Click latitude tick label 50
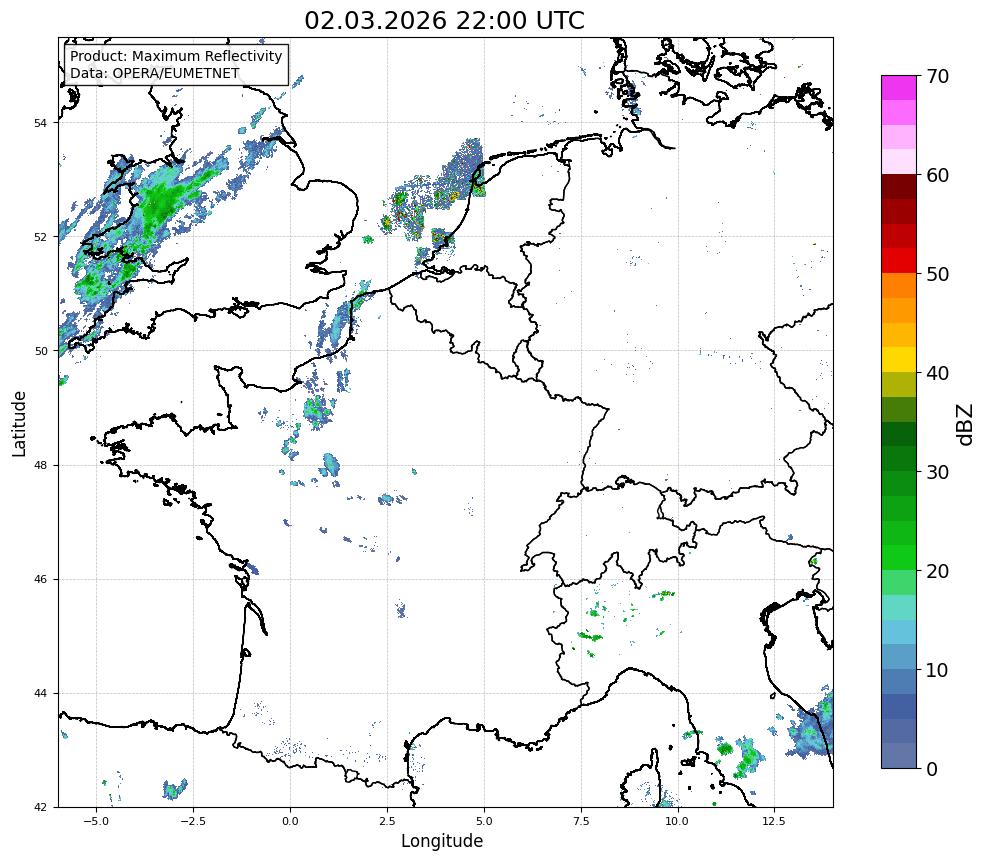This screenshot has height=860, width=985. (41, 351)
